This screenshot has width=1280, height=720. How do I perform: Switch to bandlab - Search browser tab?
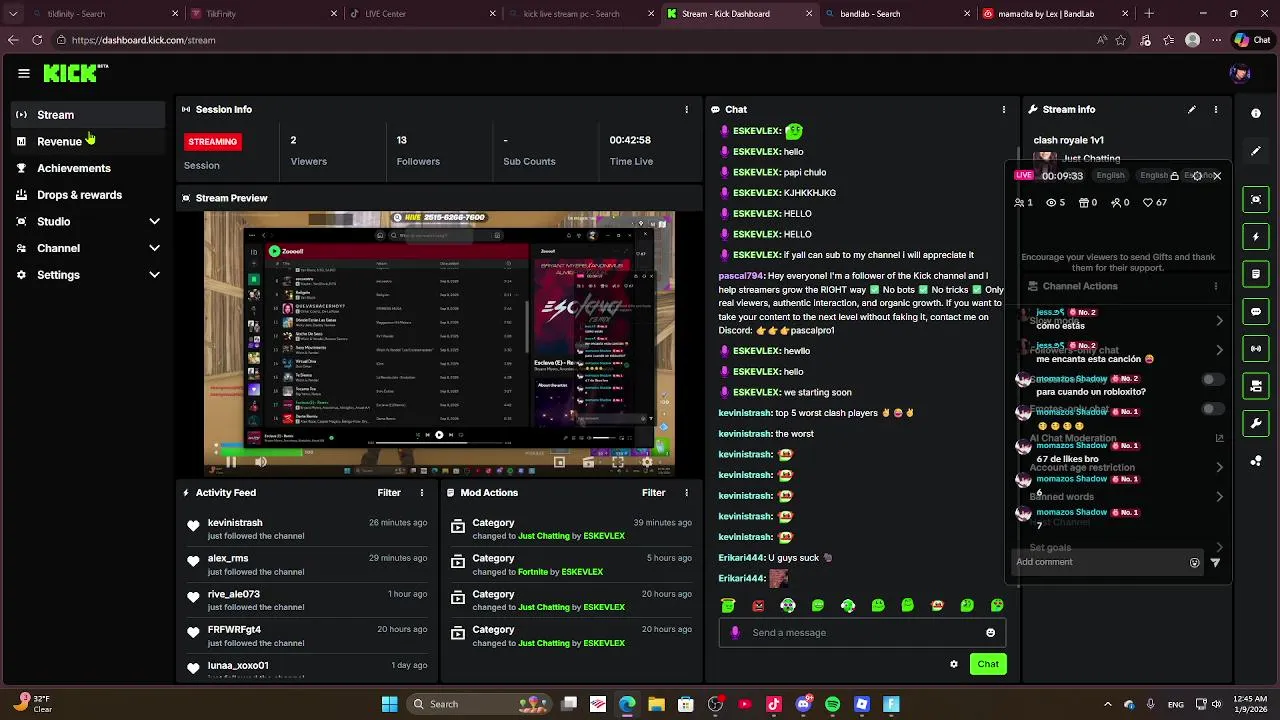[896, 14]
